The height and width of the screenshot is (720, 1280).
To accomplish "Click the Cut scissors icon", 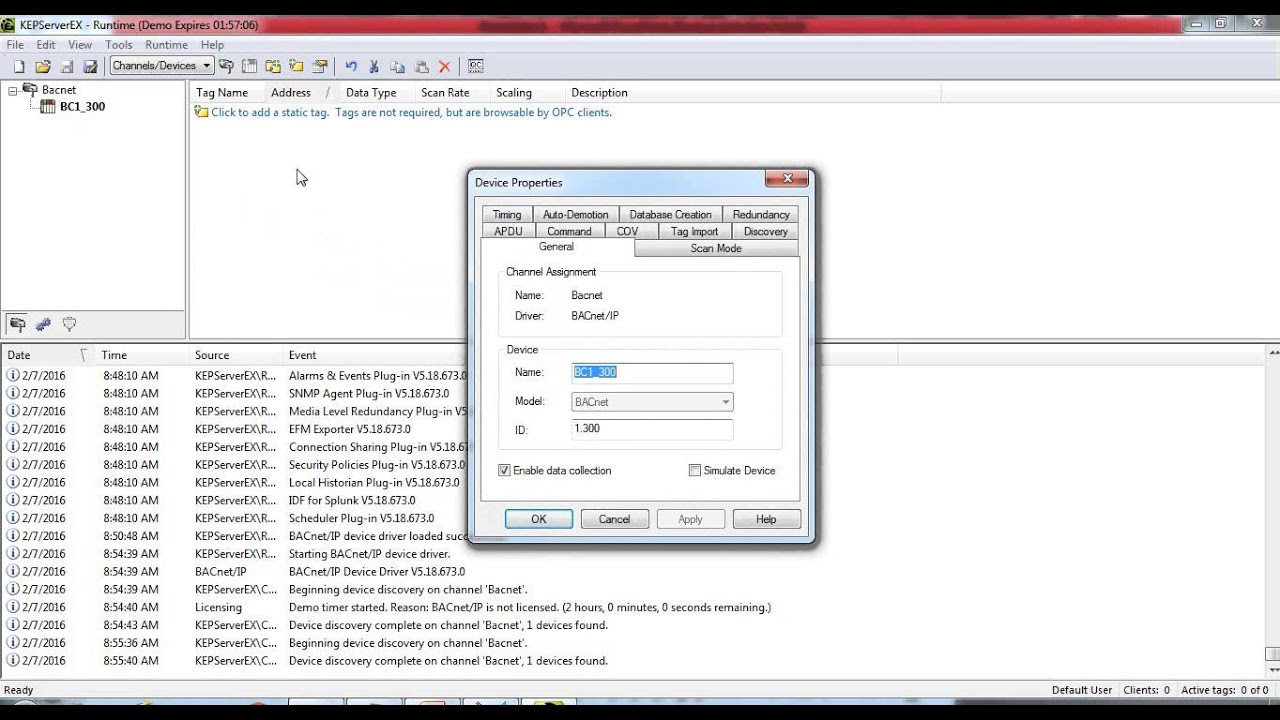I will pyautogui.click(x=374, y=66).
